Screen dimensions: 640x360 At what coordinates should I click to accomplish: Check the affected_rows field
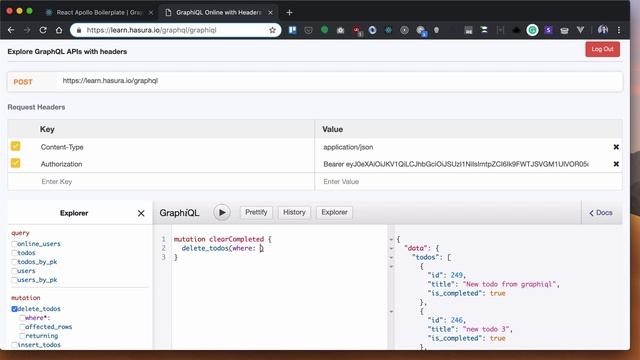[22, 327]
